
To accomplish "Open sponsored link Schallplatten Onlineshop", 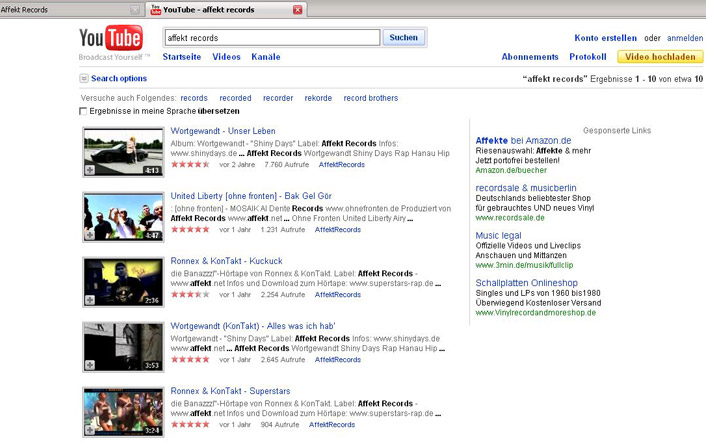I will pos(526,283).
